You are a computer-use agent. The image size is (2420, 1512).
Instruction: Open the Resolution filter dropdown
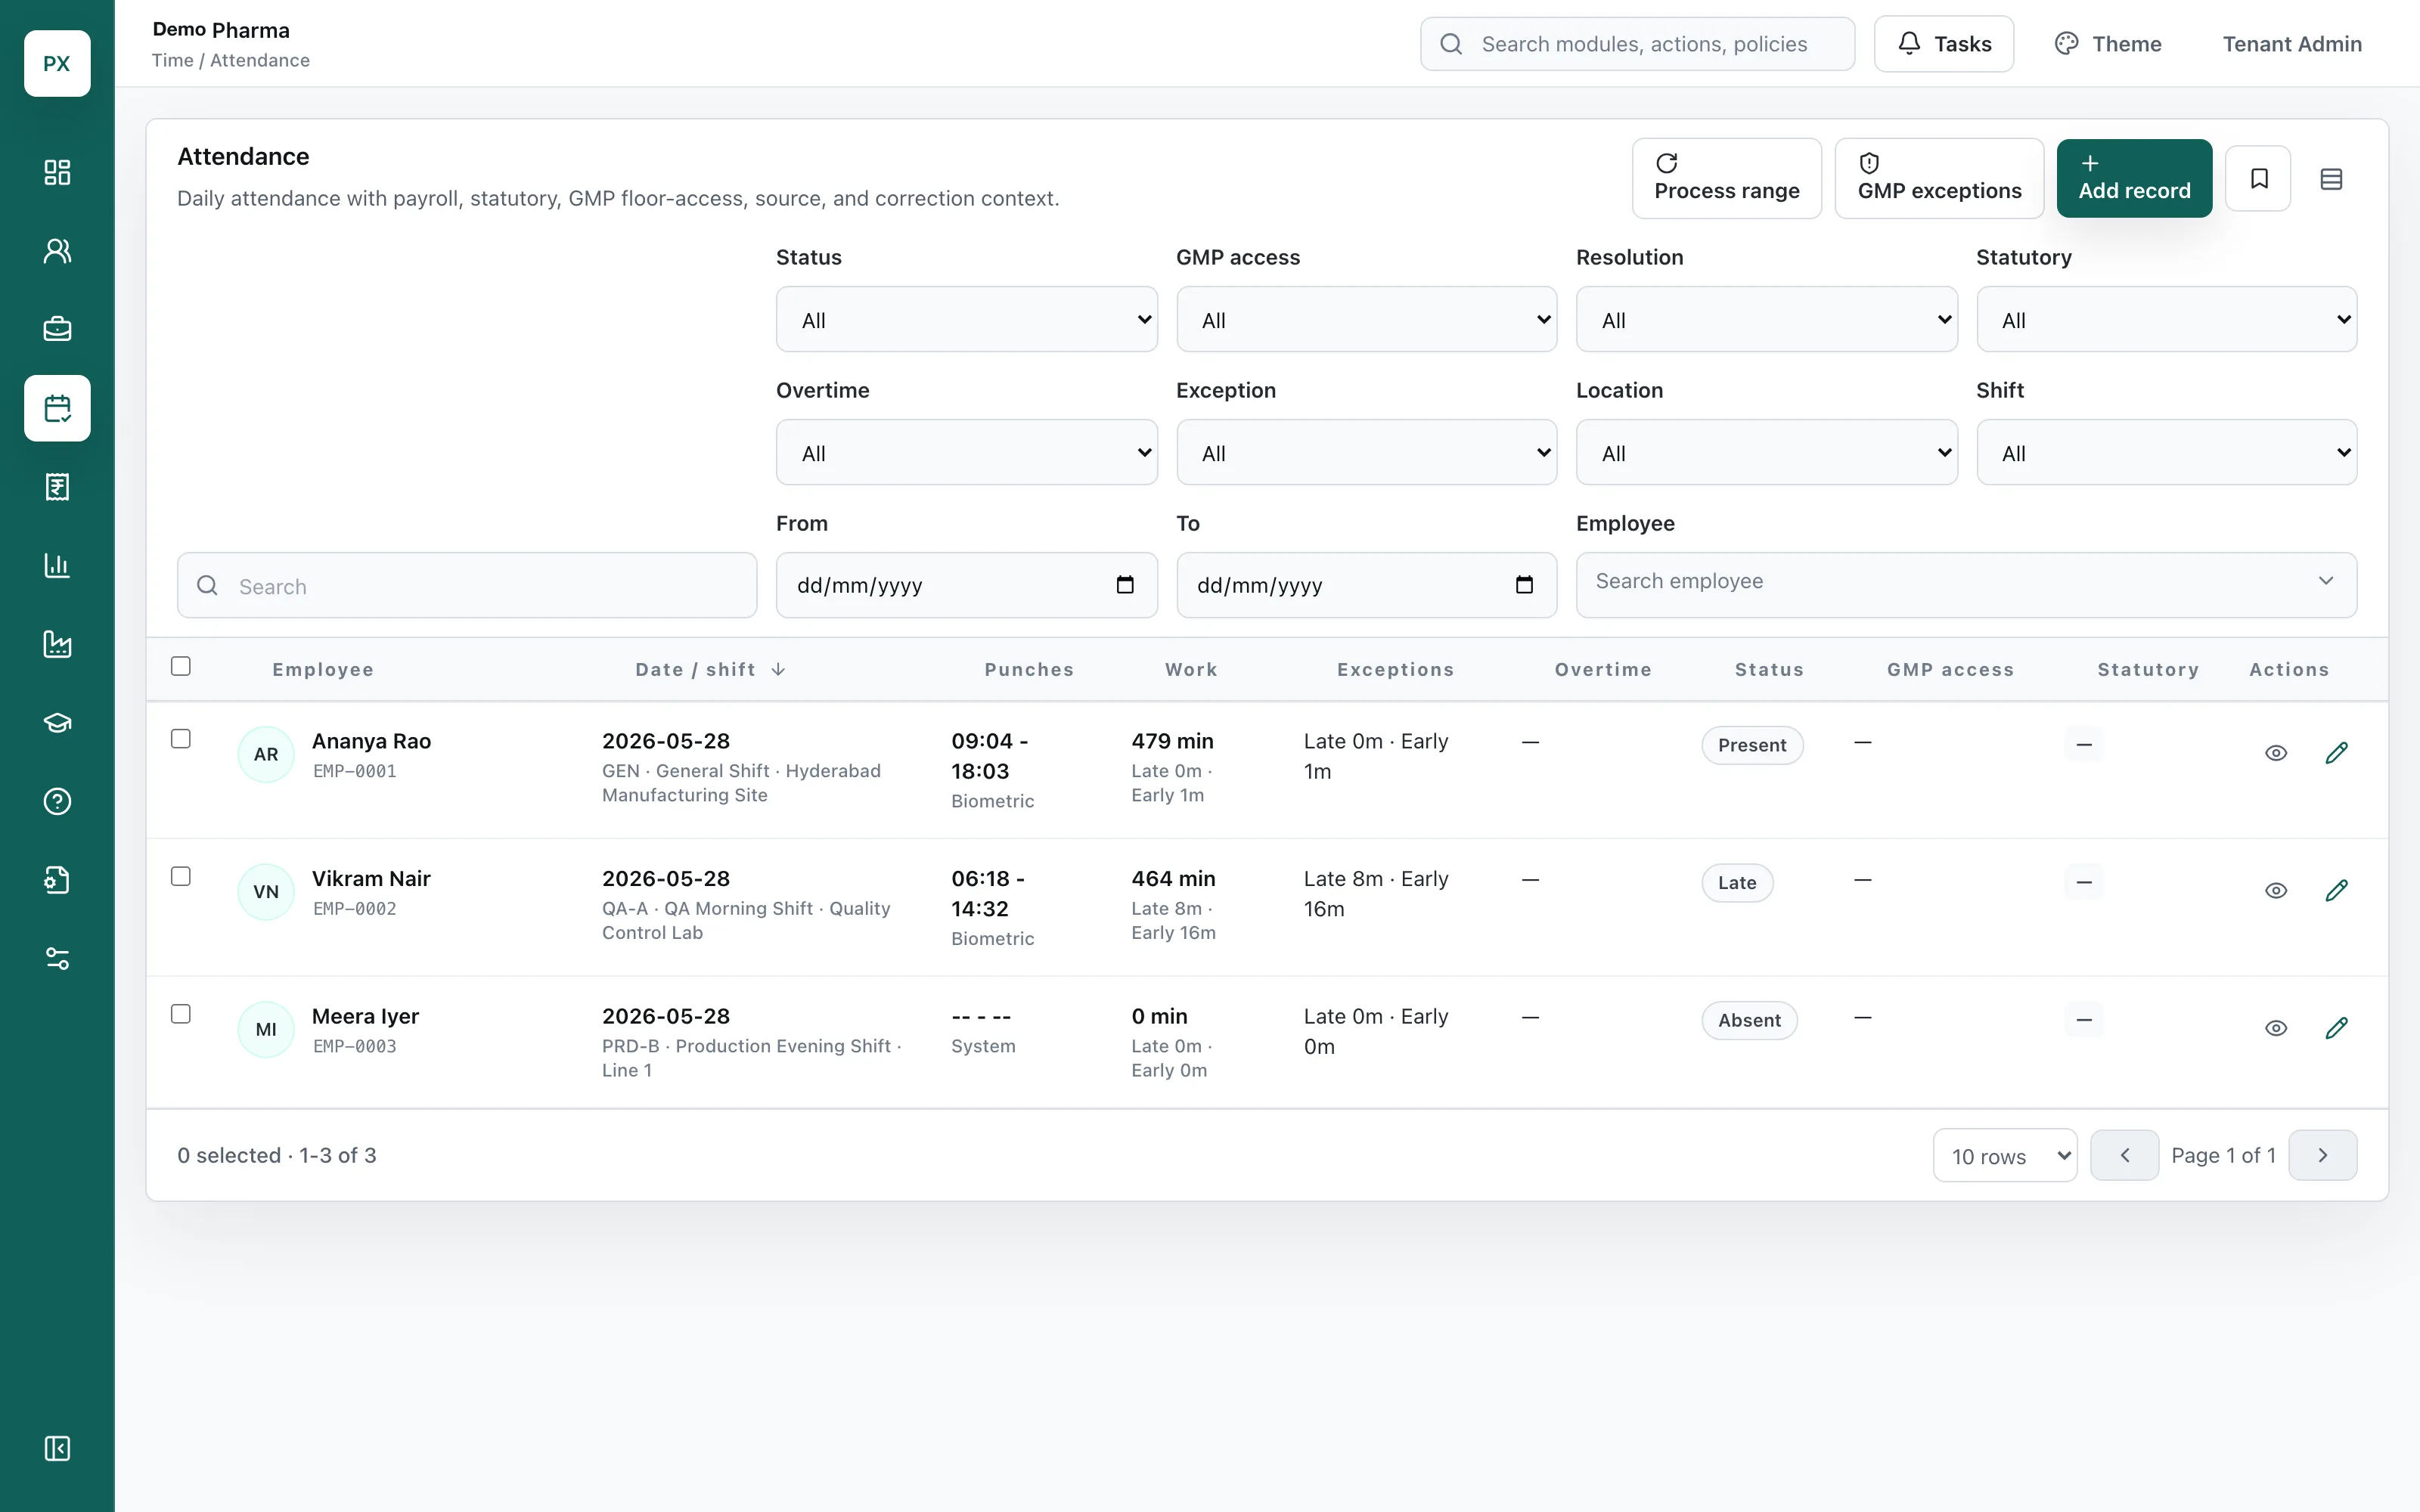[1766, 320]
